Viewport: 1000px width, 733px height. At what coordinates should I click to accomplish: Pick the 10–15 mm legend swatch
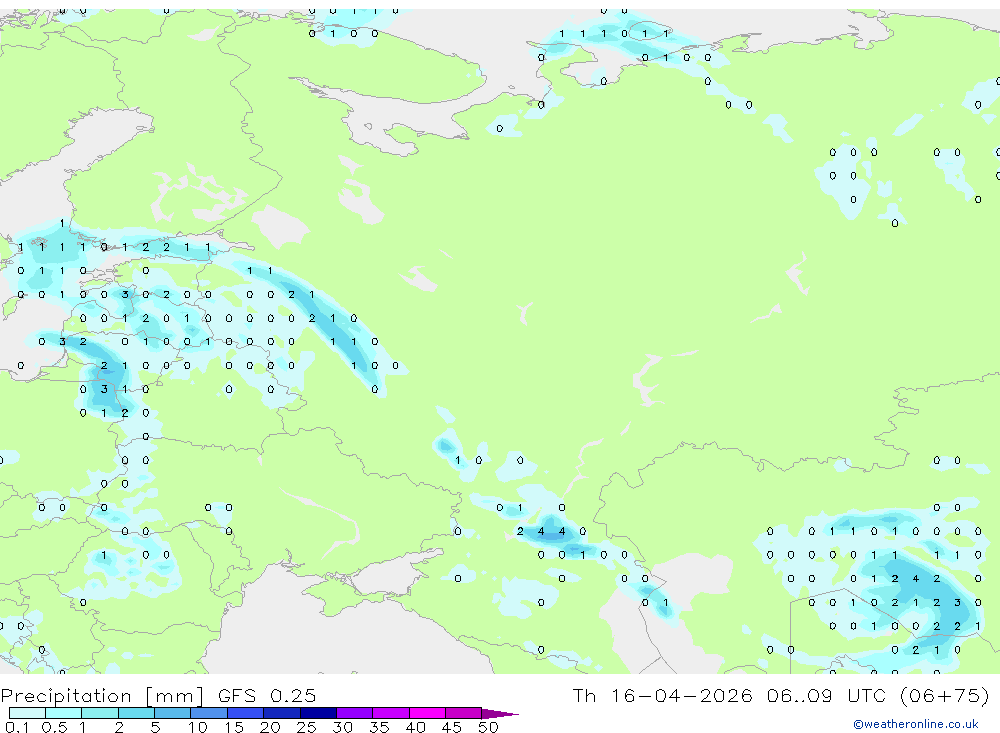coord(209,713)
